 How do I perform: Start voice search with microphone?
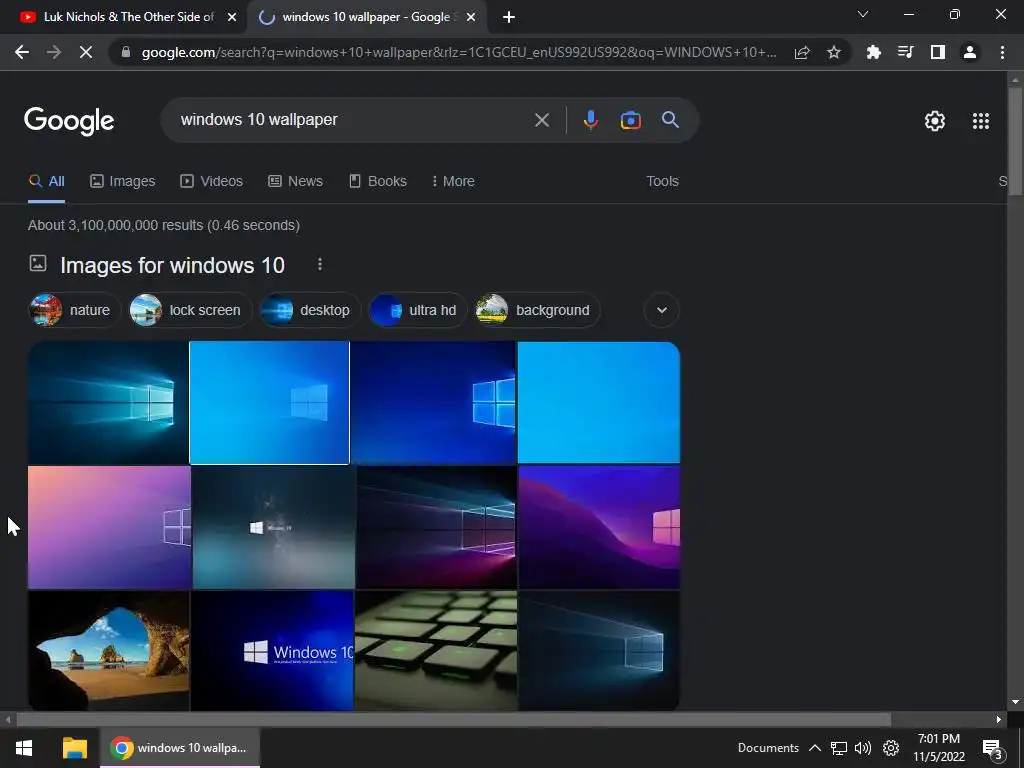pos(590,120)
